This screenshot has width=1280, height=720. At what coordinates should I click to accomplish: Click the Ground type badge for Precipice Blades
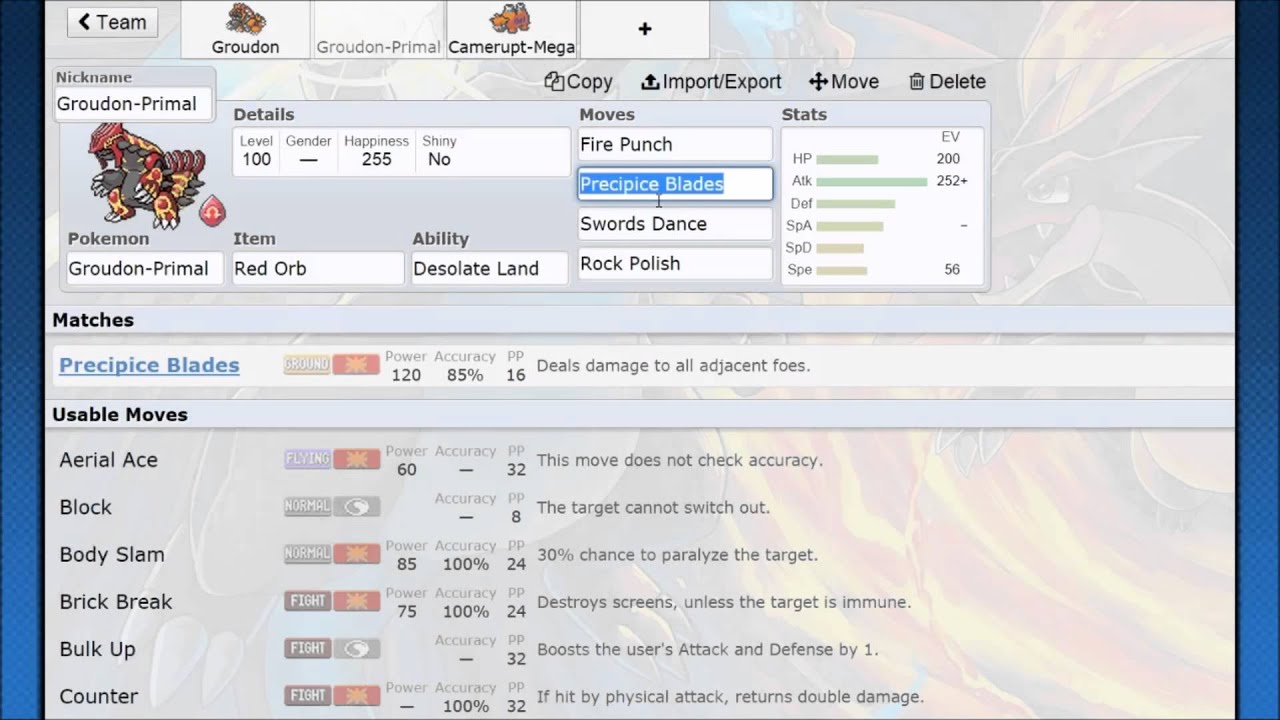(307, 365)
